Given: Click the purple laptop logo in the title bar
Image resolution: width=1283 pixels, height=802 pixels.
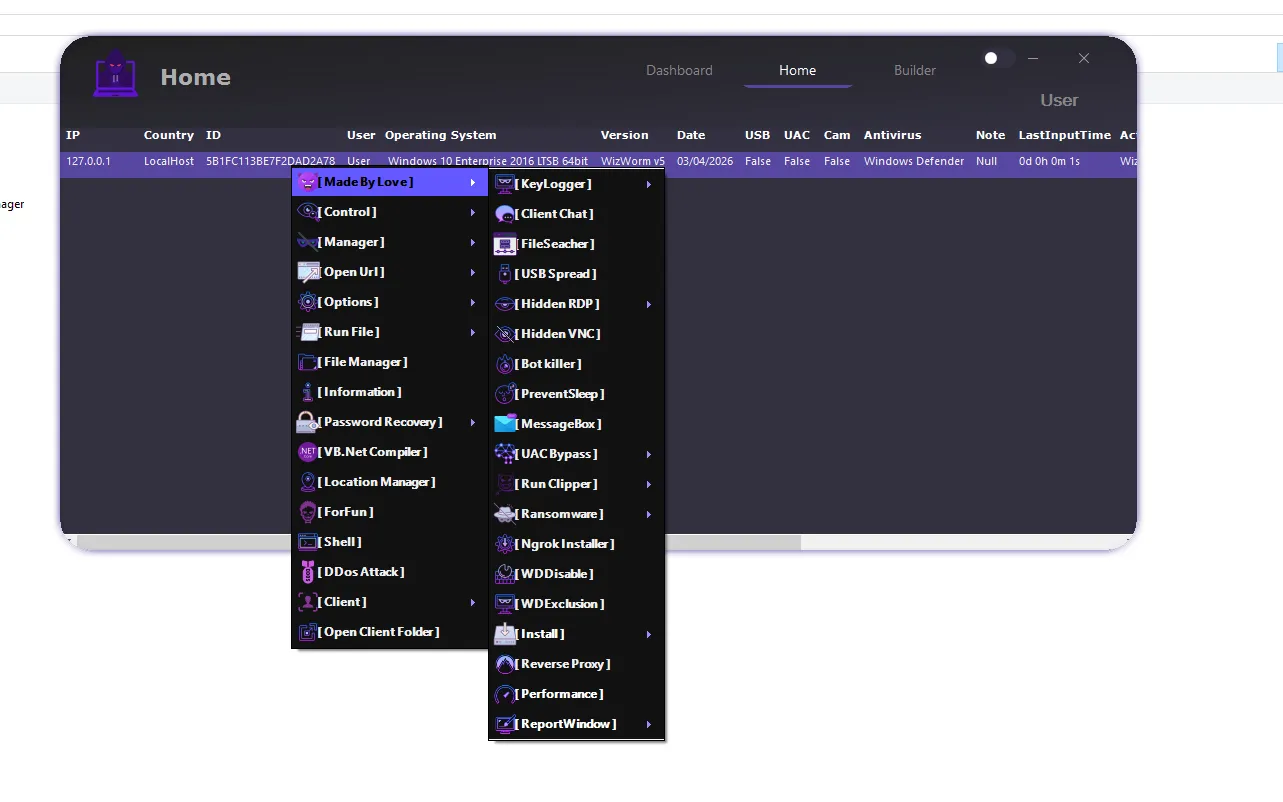Looking at the screenshot, I should pos(115,74).
